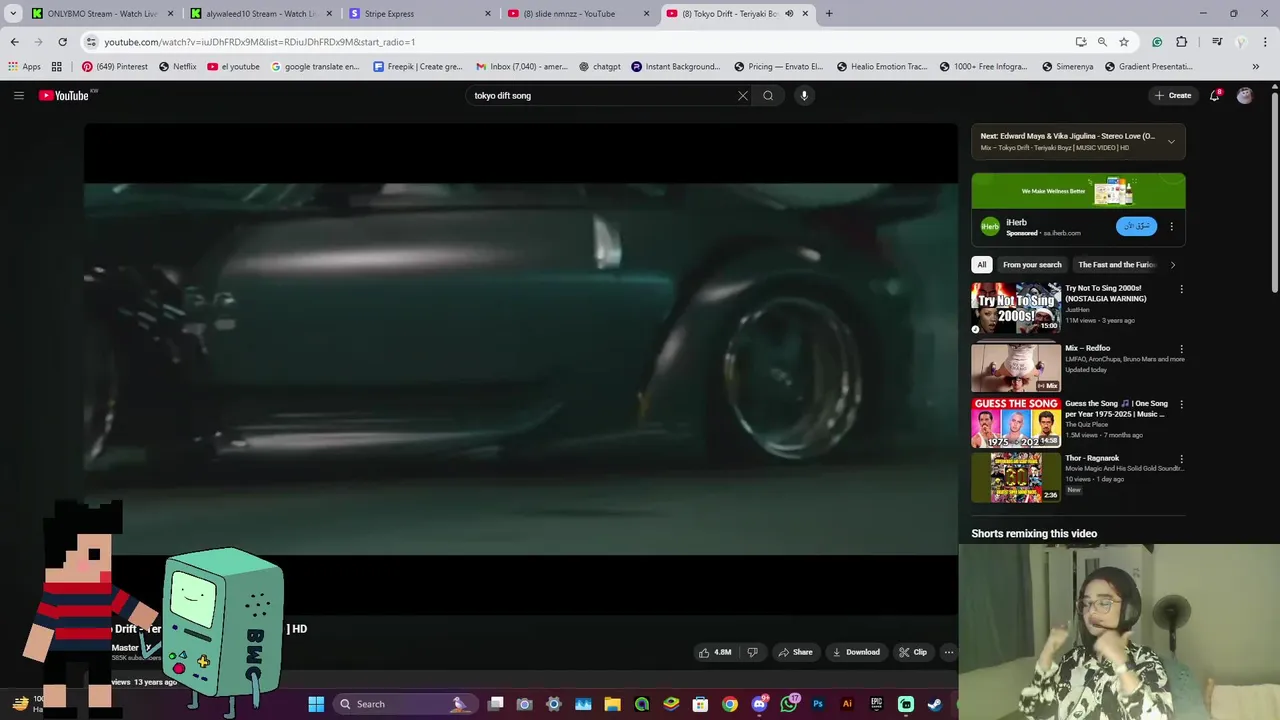
Task: Open Chrome three-dot menu
Action: tap(1265, 42)
